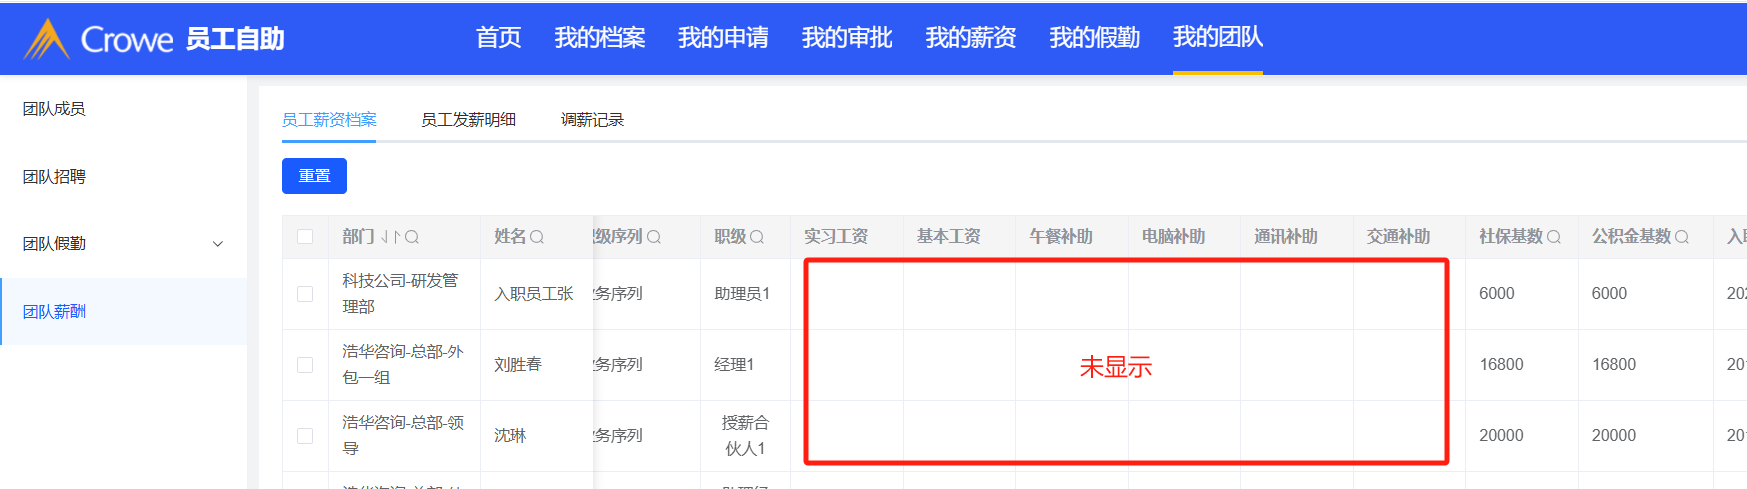
Task: Click 社保基数 value 16800
Action: (x=1502, y=365)
